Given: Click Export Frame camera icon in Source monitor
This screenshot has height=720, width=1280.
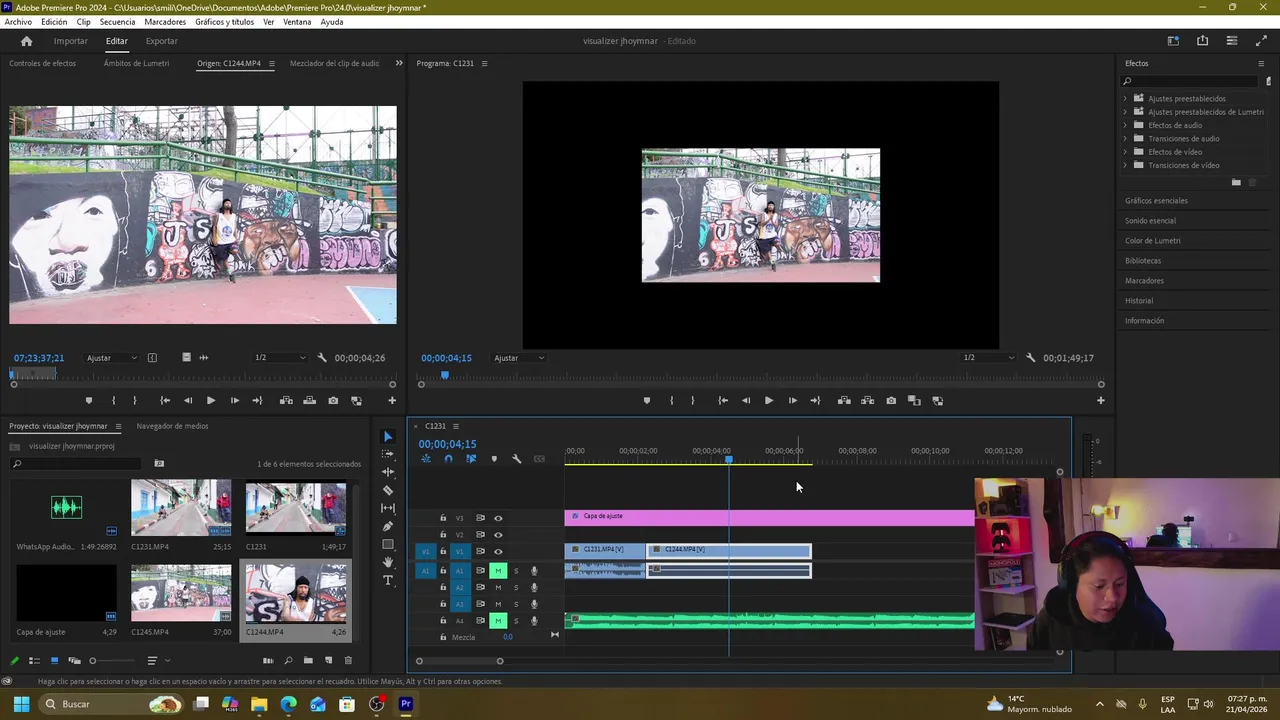Looking at the screenshot, I should (x=333, y=401).
